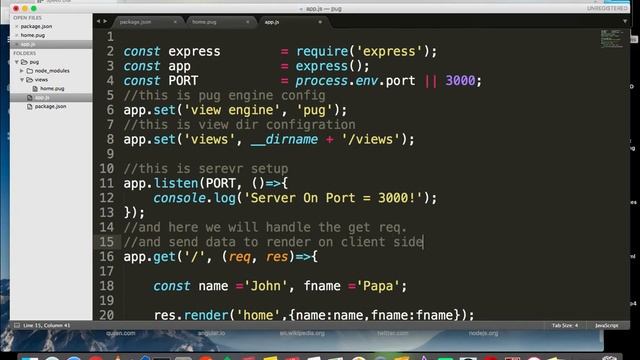This screenshot has width=640, height=360.
Task: Go to next tab with right arrow
Action: pos(105,21)
